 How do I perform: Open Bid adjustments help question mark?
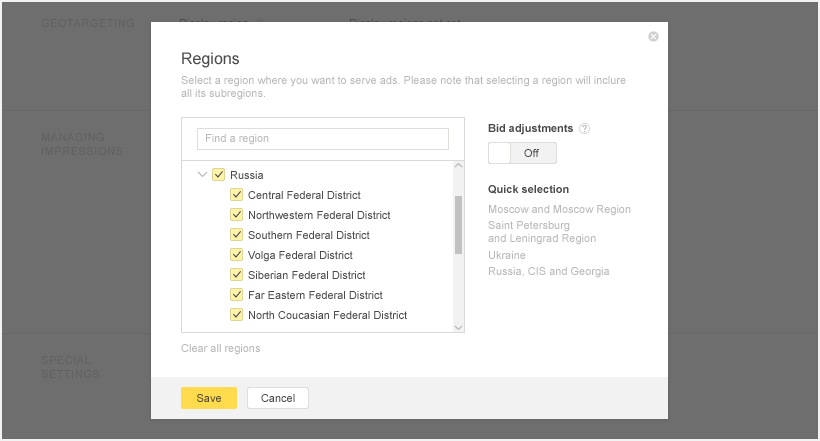(585, 129)
